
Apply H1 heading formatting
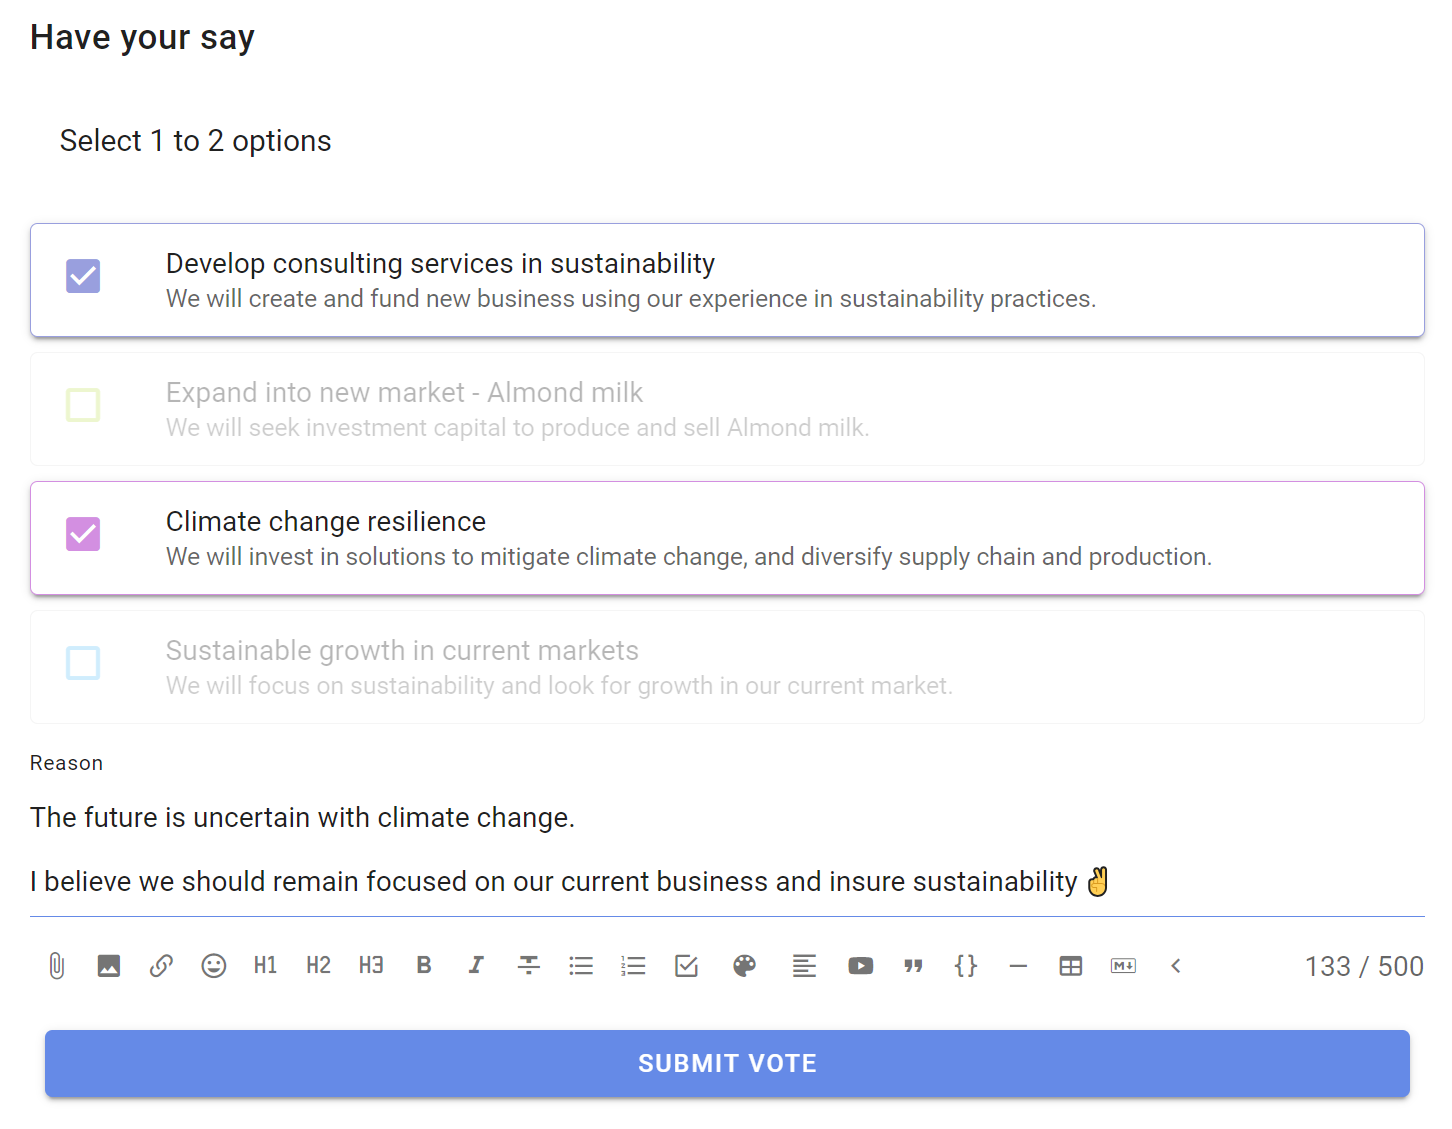(x=265, y=966)
